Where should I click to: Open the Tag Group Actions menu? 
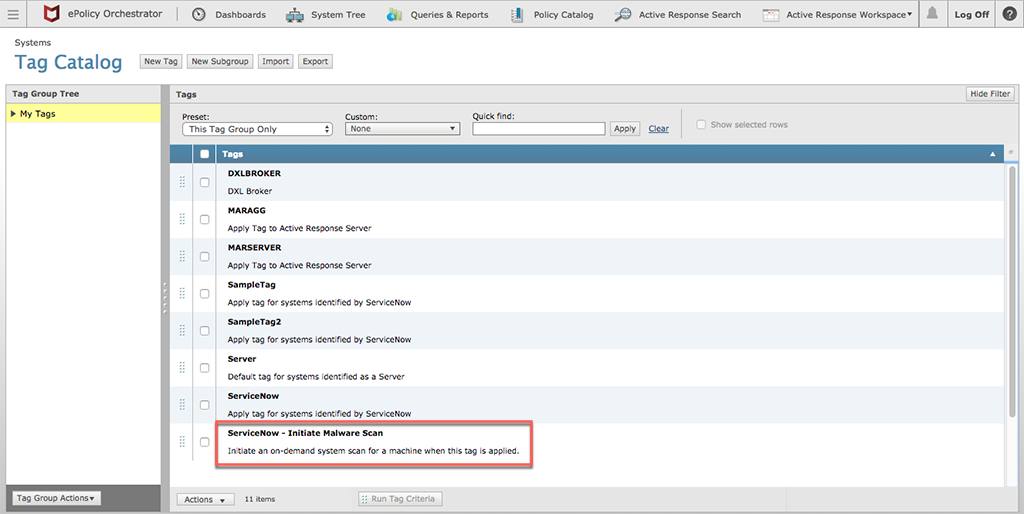(56, 498)
